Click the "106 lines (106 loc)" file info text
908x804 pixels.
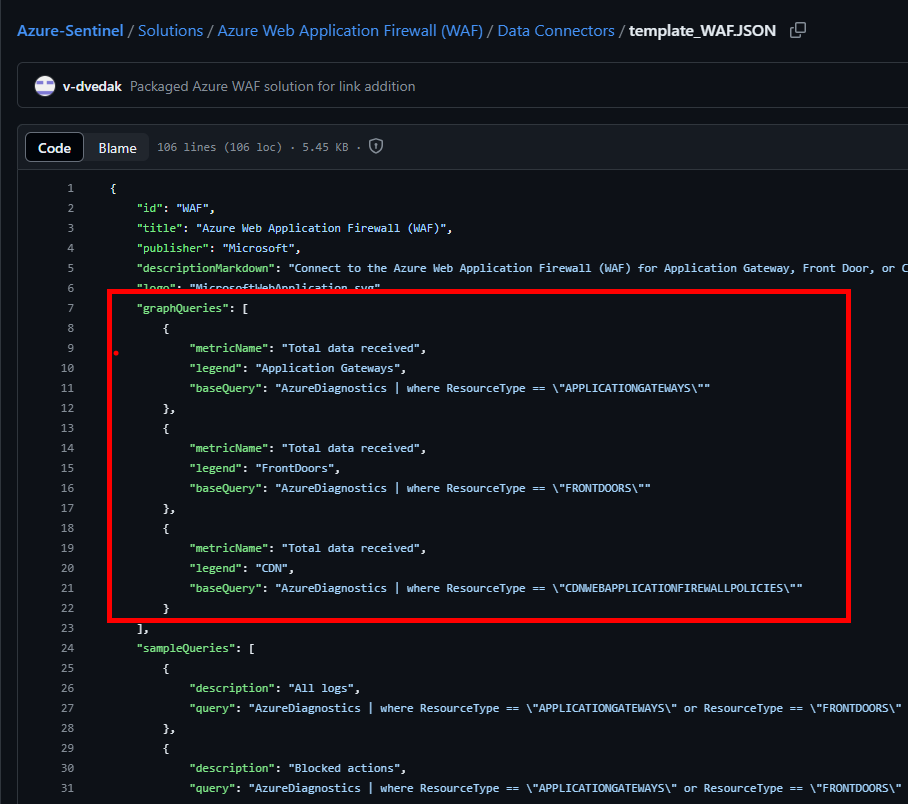click(219, 147)
